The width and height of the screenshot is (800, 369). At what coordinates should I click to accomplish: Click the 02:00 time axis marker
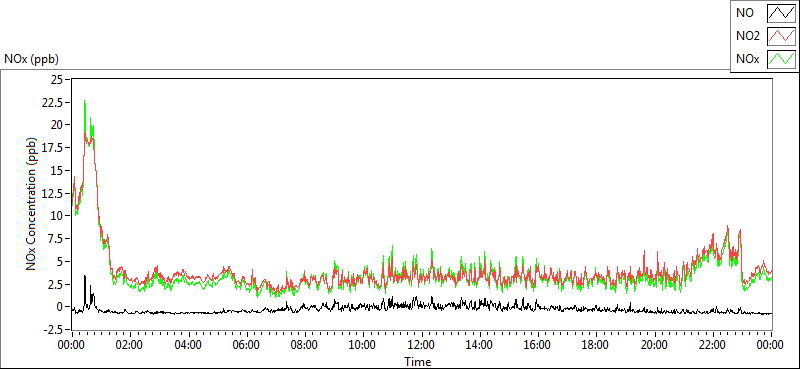[130, 345]
